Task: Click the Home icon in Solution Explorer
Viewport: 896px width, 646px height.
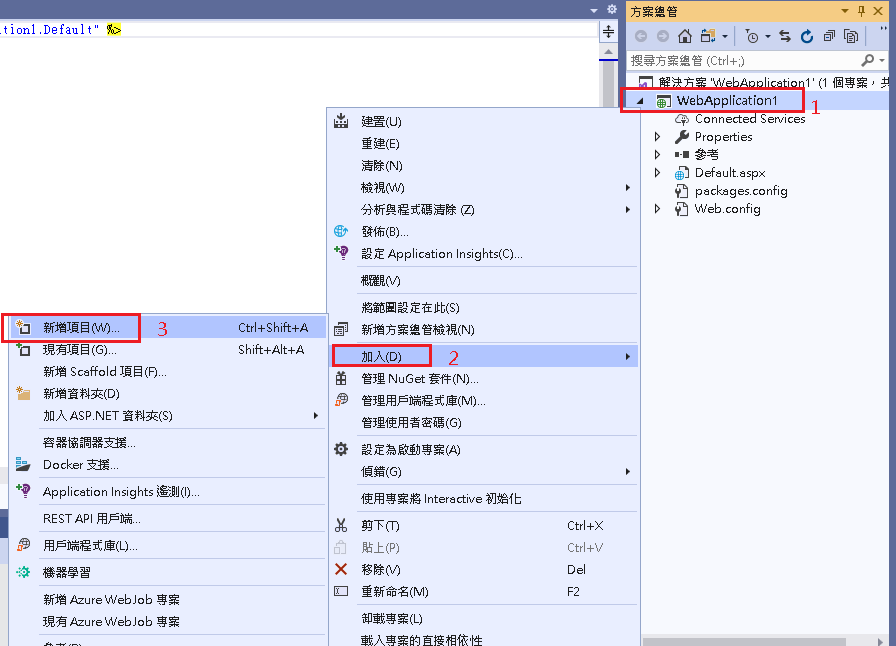Action: (x=685, y=37)
